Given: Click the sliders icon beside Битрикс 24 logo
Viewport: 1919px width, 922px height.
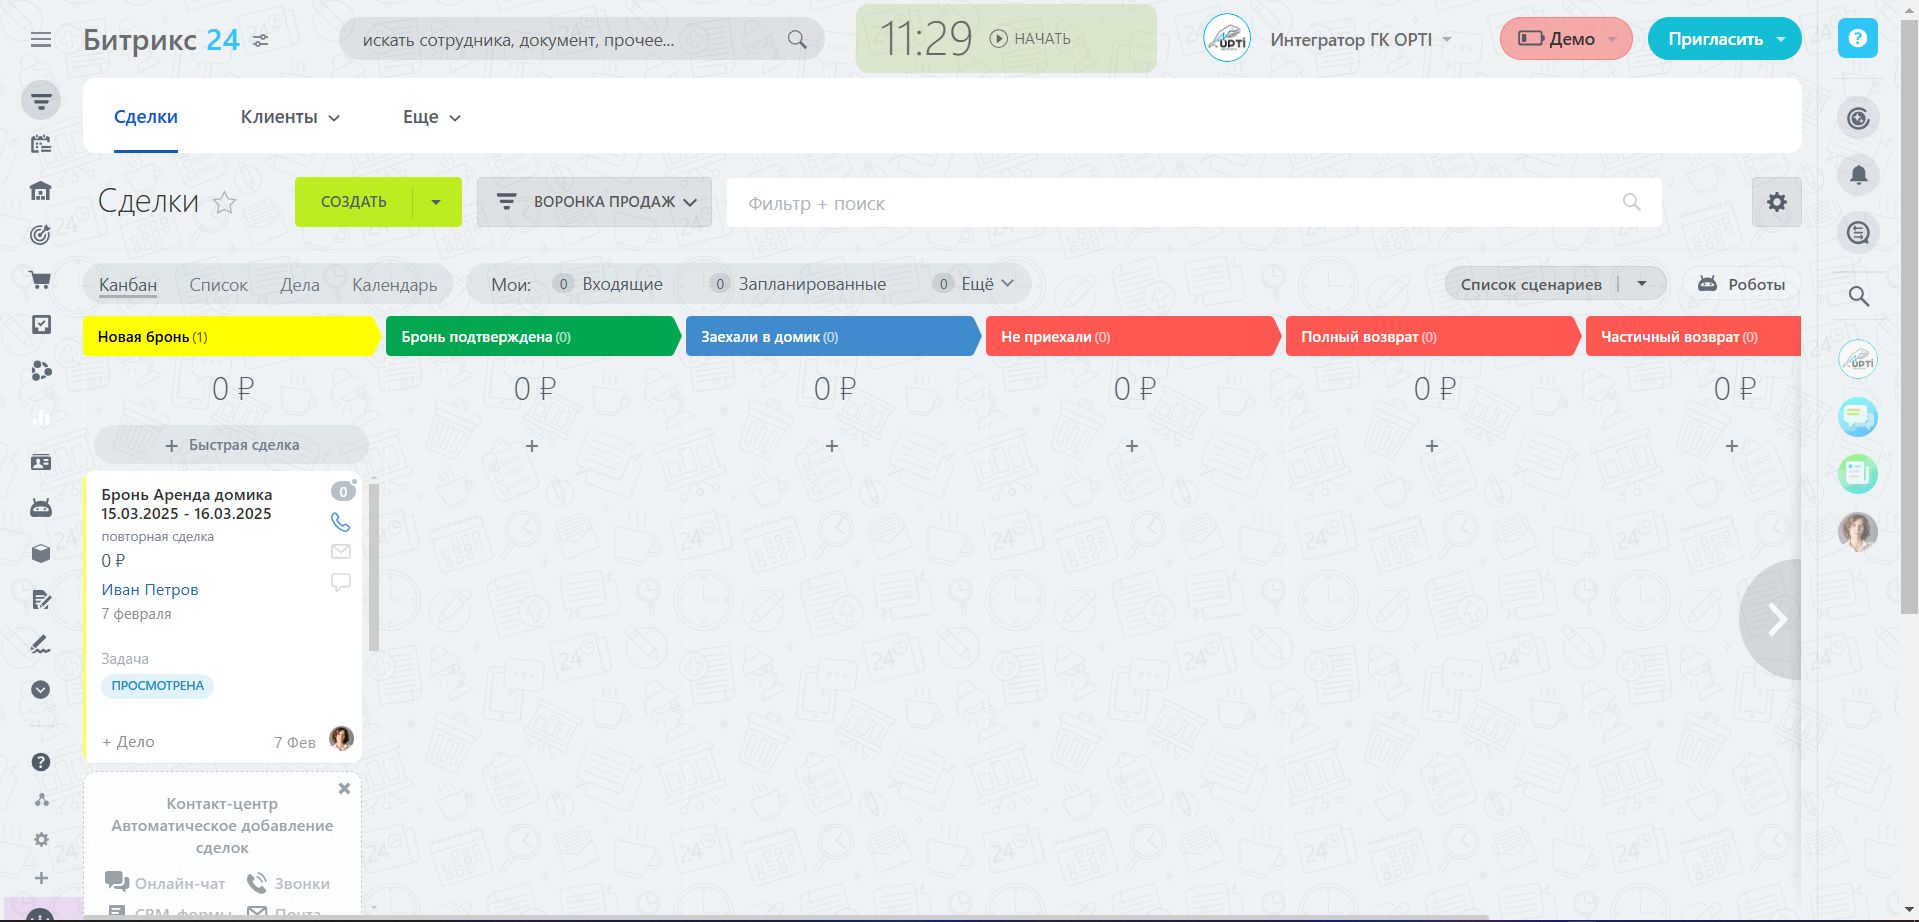Looking at the screenshot, I should click(260, 41).
